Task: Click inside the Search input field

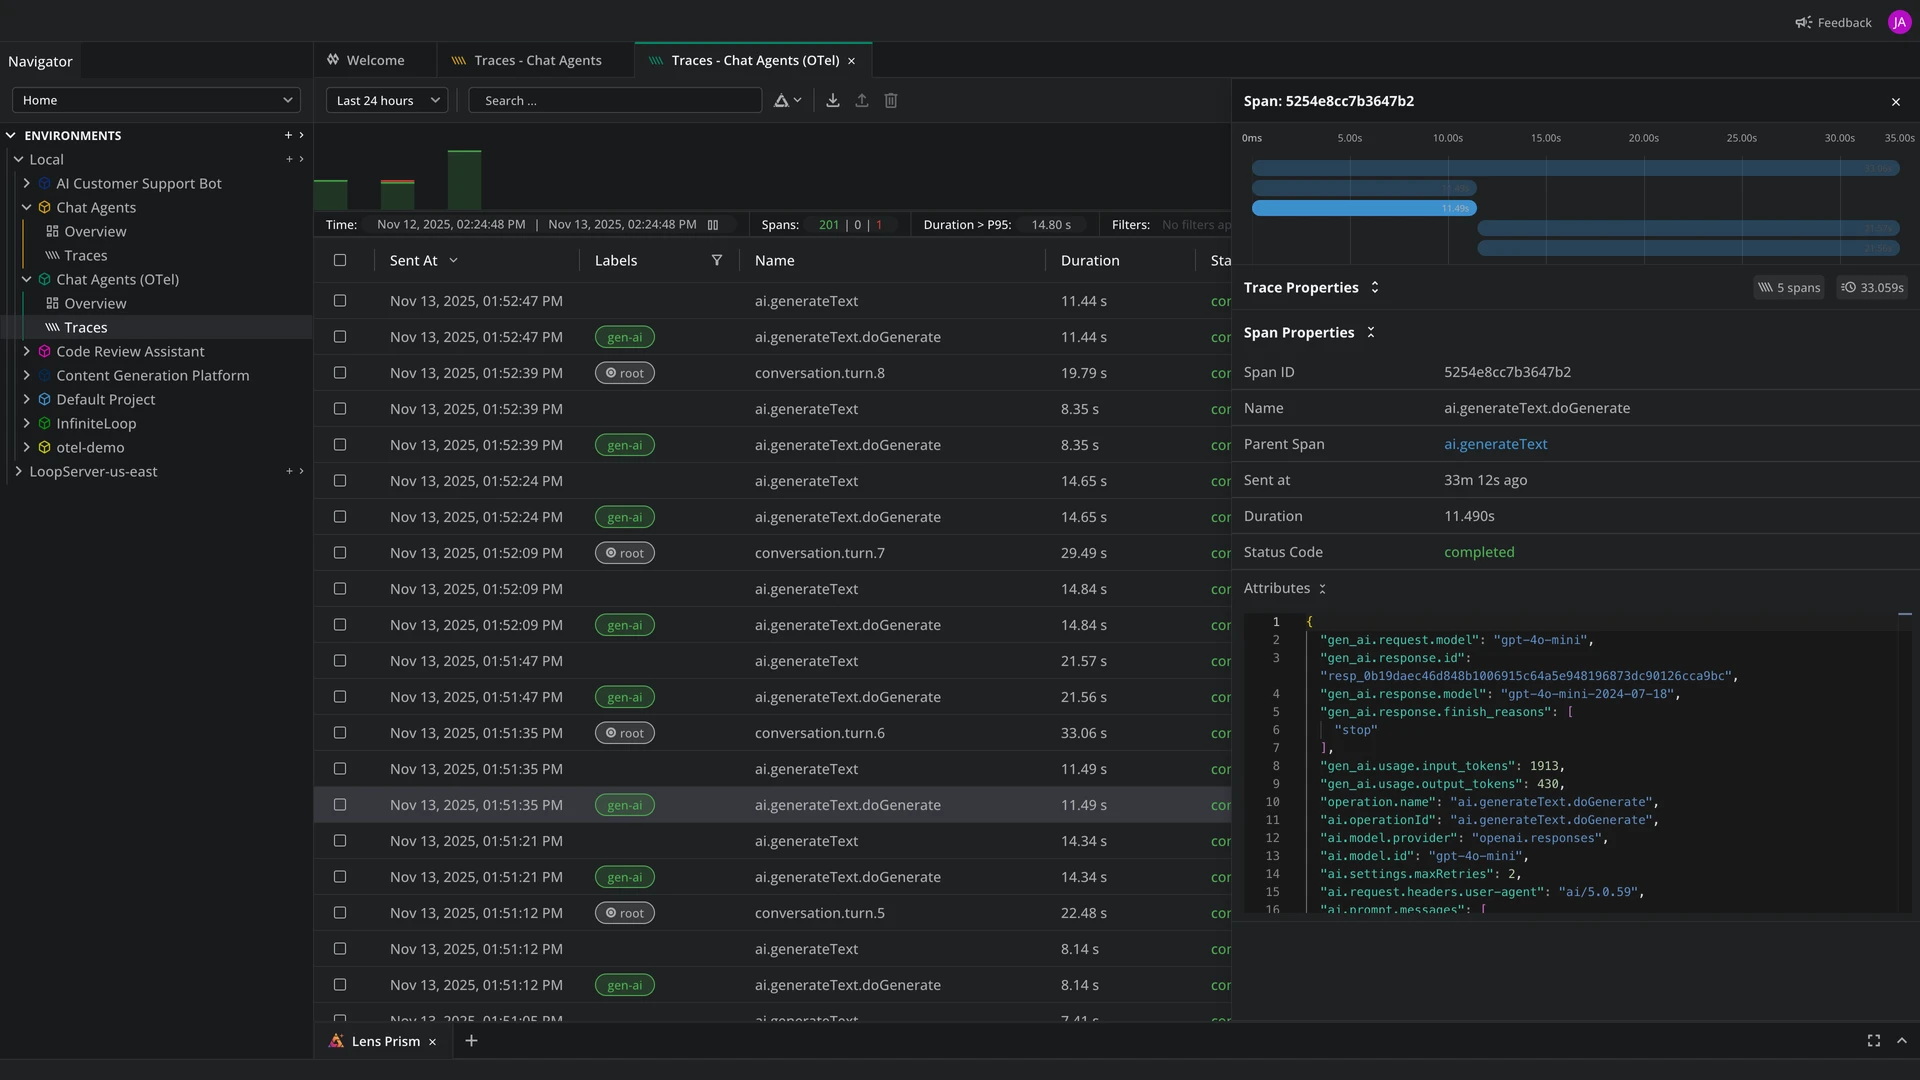Action: click(x=614, y=100)
